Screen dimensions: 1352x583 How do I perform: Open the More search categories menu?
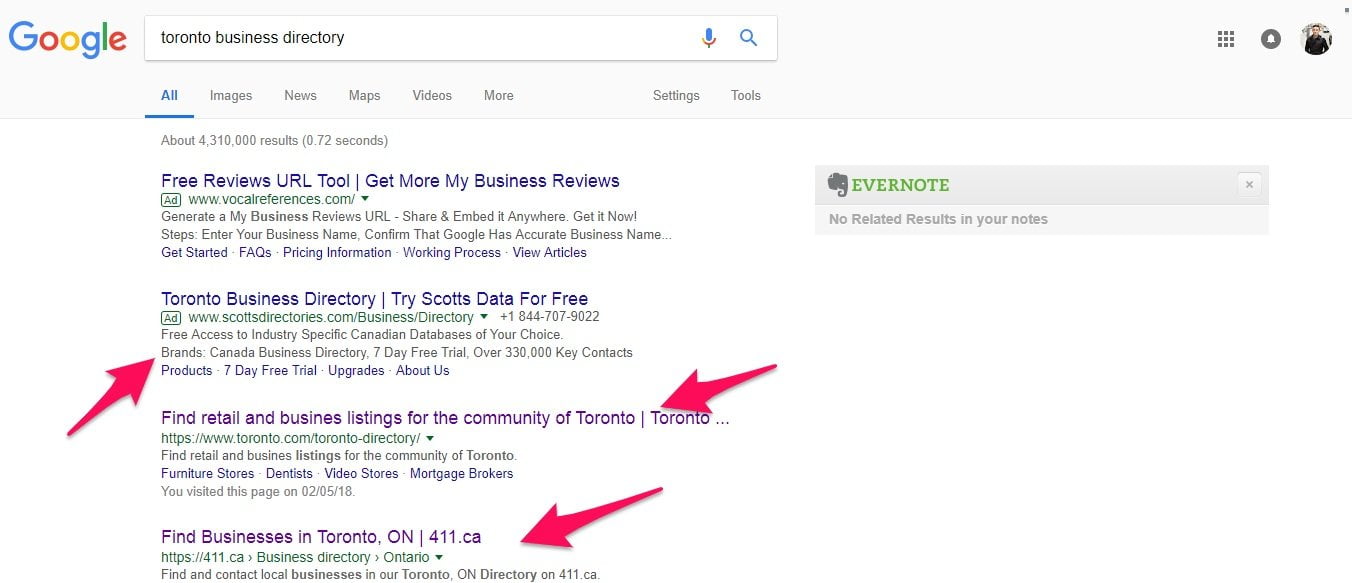tap(499, 96)
